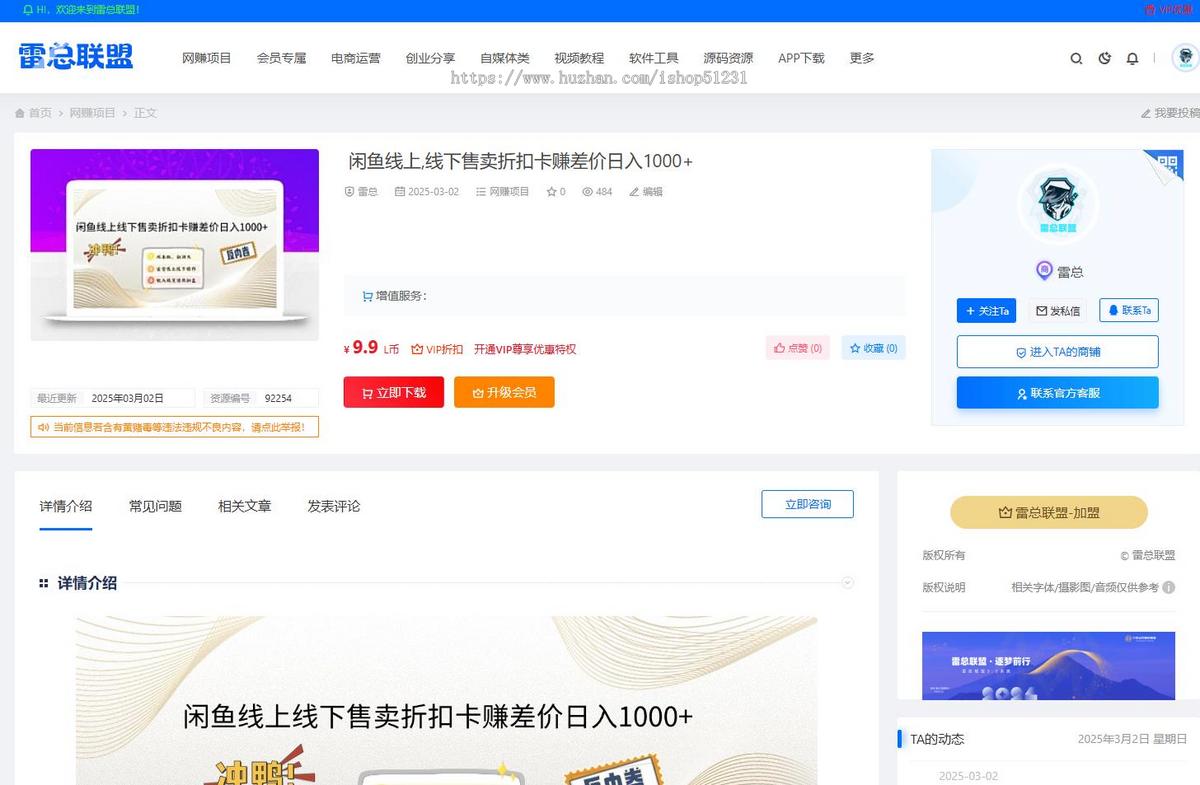The image size is (1200, 785).
Task: Click the TA的动态 heading
Action: [937, 739]
